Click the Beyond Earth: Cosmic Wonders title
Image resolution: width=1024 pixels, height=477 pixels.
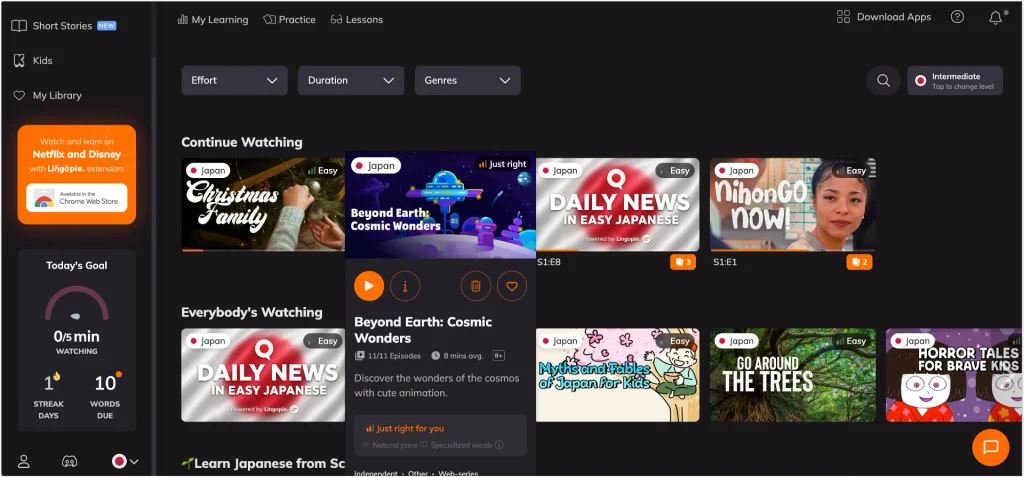click(x=423, y=330)
